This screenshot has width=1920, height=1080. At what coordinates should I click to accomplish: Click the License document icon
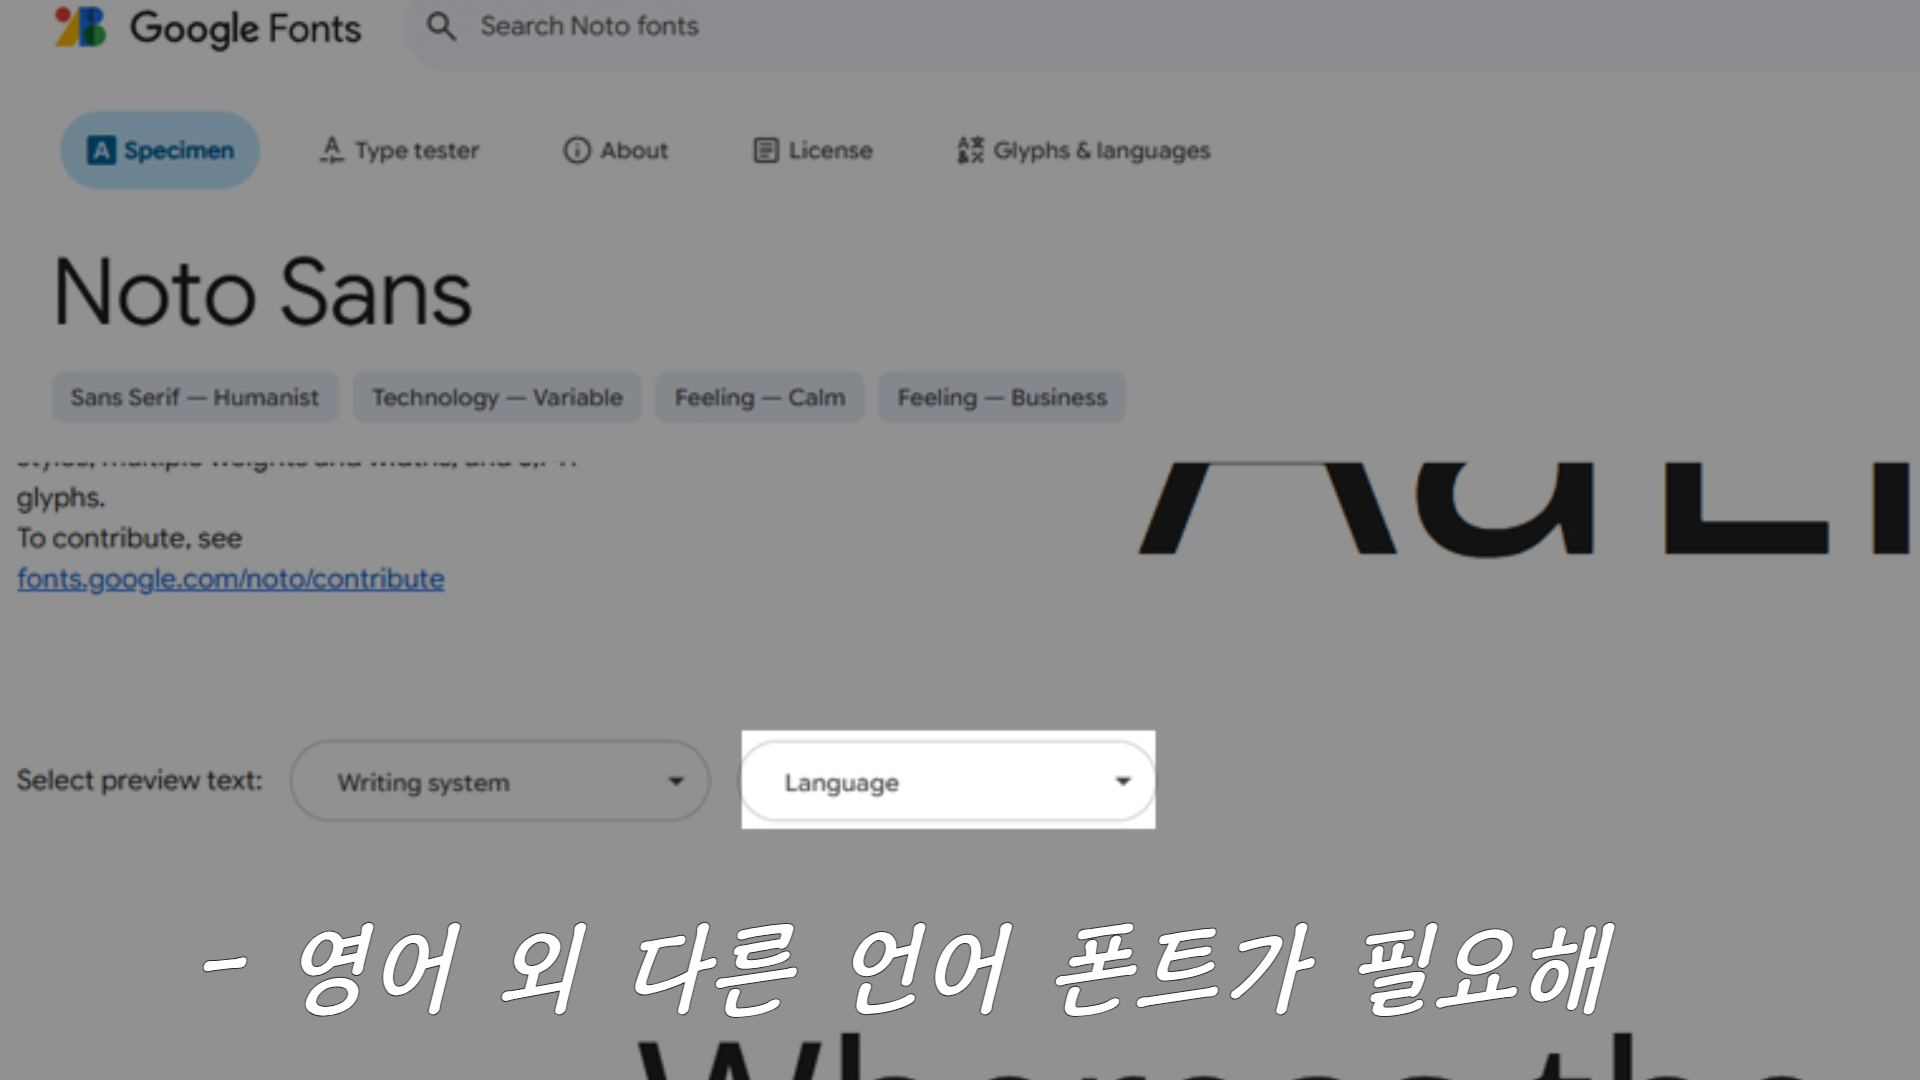coord(765,150)
